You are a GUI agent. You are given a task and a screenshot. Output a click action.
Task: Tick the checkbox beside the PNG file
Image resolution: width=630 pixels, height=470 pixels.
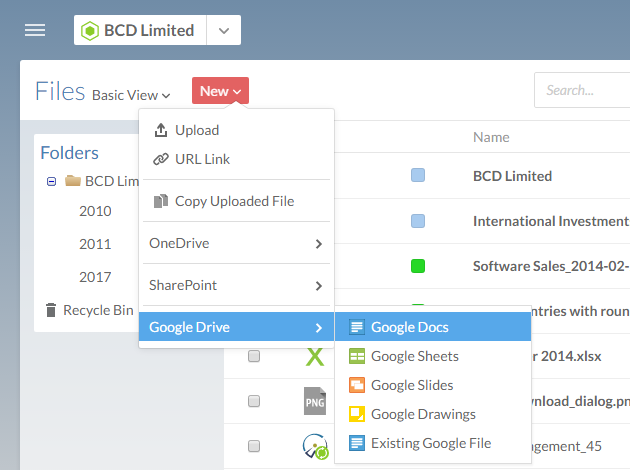[254, 401]
